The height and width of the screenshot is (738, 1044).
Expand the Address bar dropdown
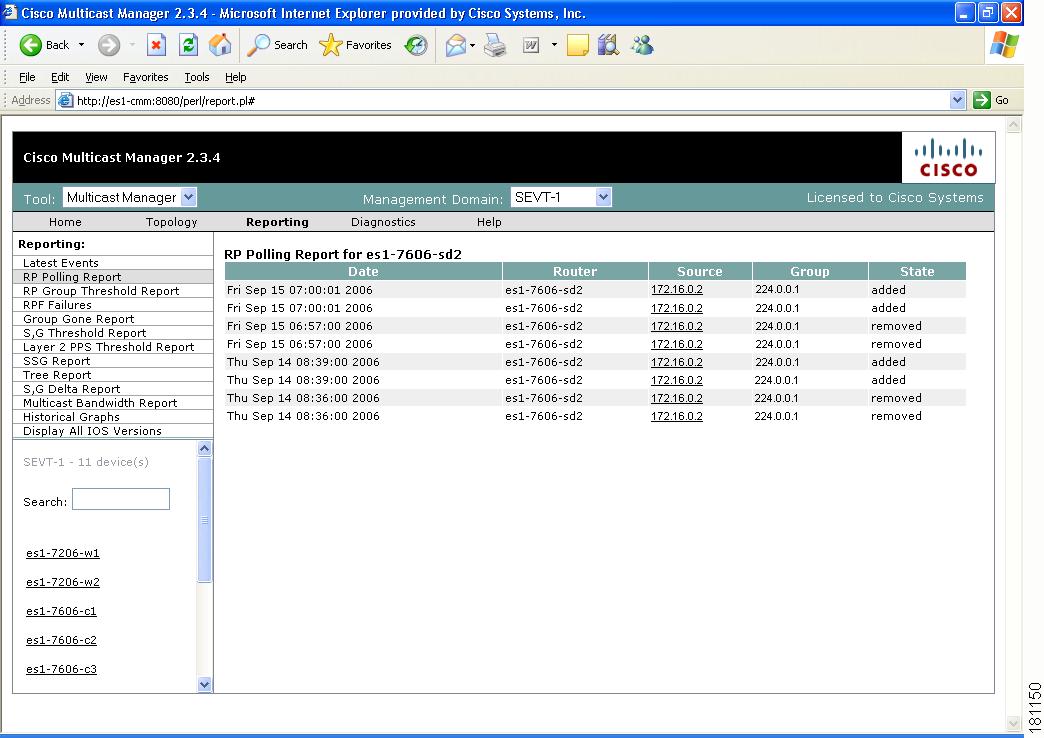957,100
